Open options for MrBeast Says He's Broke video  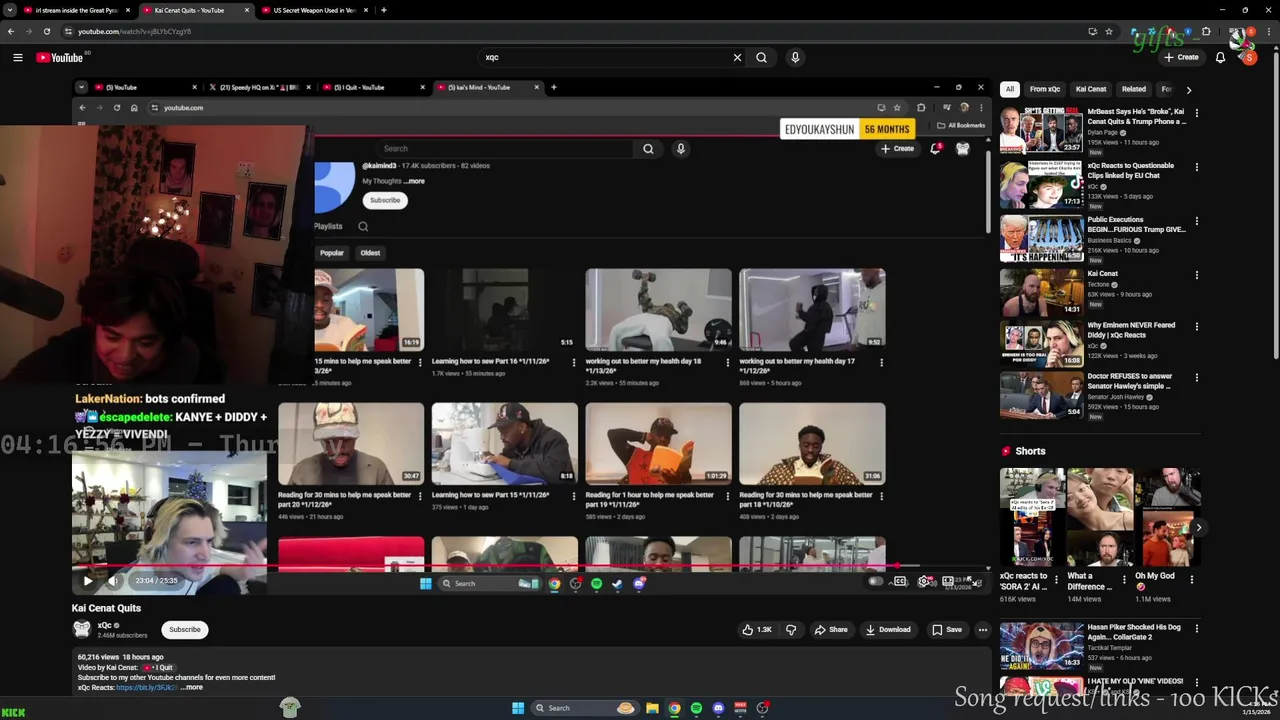(1196, 112)
